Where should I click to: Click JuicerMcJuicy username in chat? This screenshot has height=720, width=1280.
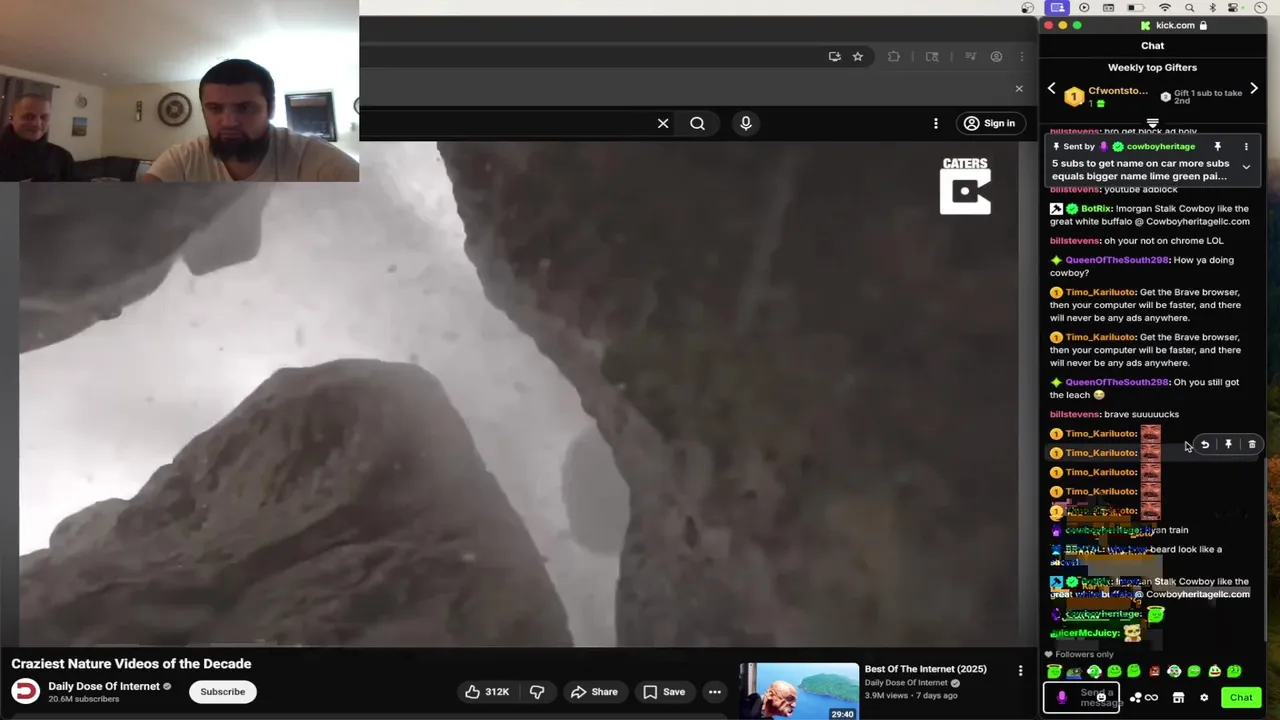tap(1084, 633)
